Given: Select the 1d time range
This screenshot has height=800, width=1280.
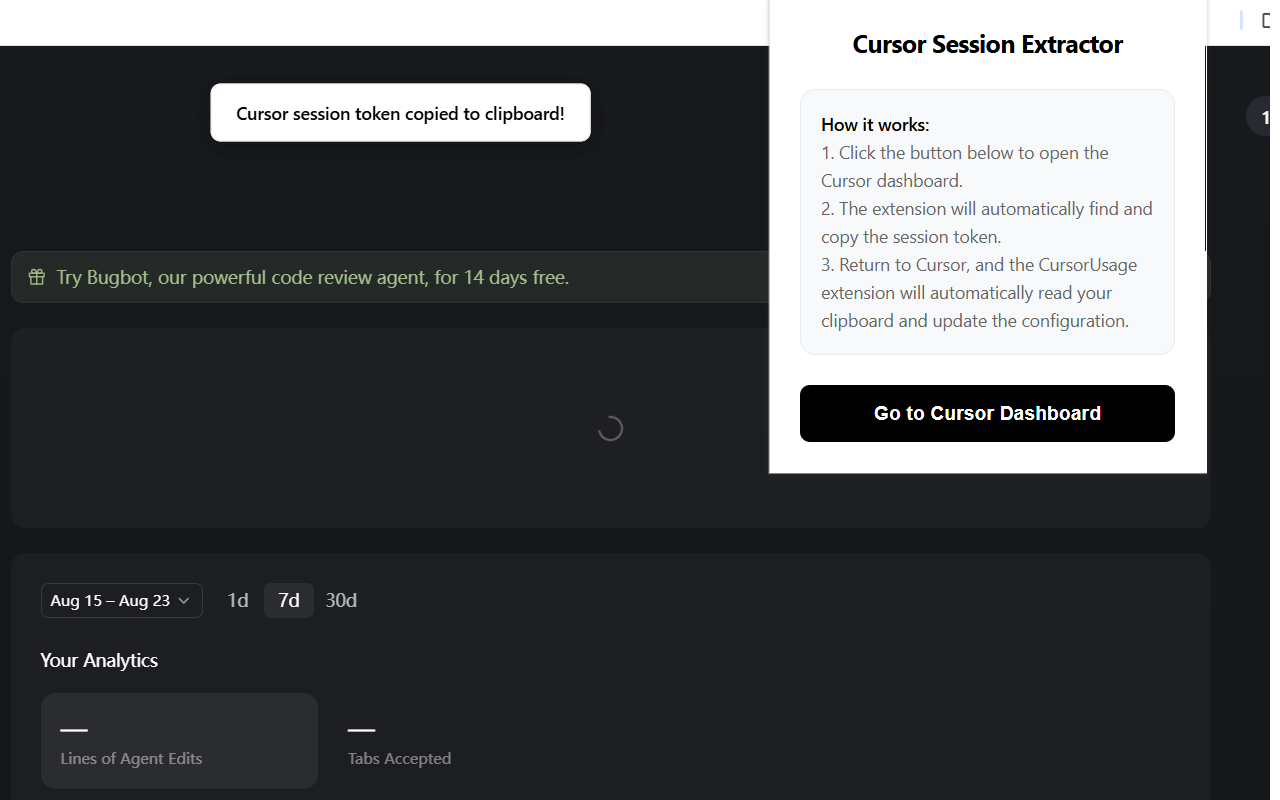Looking at the screenshot, I should tap(238, 600).
